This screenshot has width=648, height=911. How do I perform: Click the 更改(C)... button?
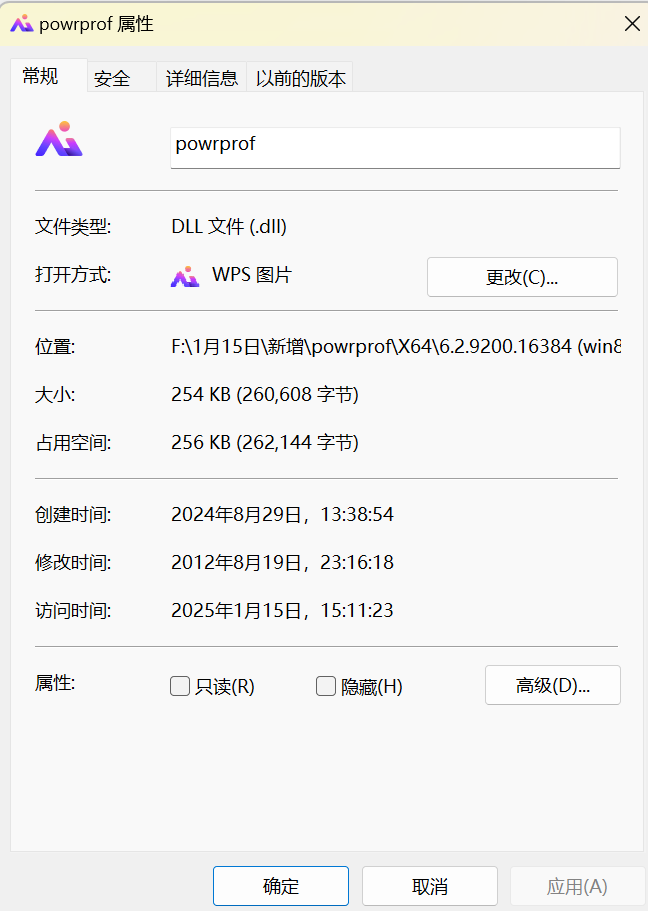pos(522,277)
